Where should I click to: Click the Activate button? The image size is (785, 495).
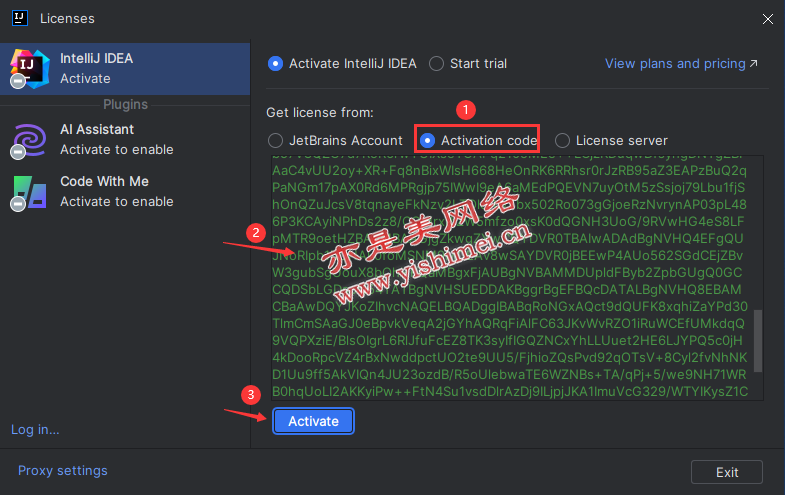[x=313, y=421]
